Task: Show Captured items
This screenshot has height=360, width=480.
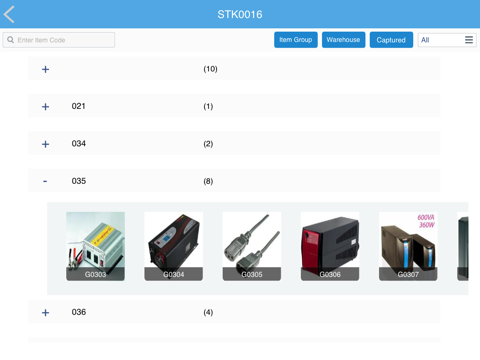Action: (x=391, y=40)
